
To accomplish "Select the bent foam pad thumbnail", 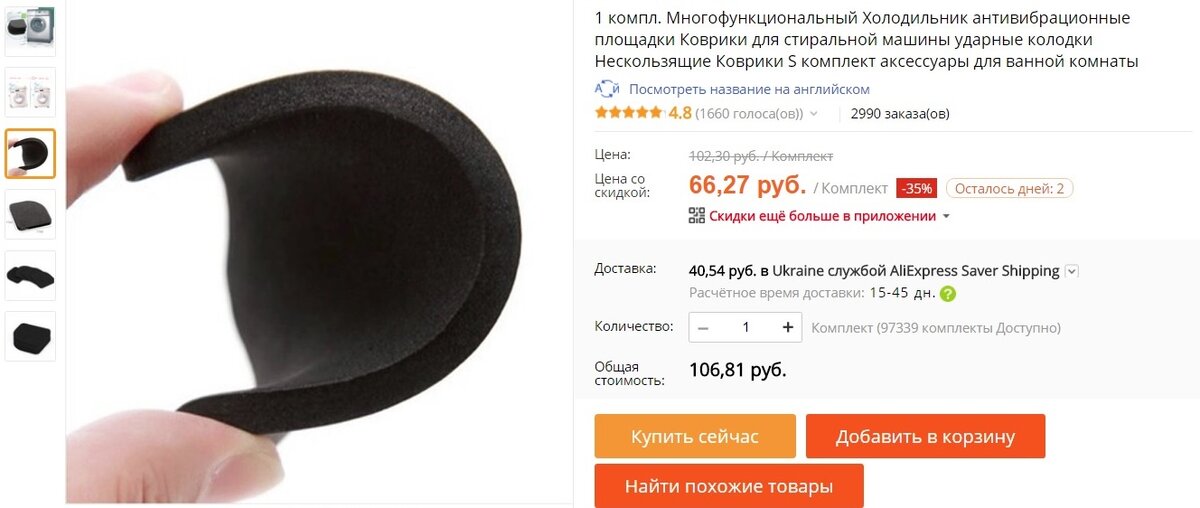I will (31, 153).
